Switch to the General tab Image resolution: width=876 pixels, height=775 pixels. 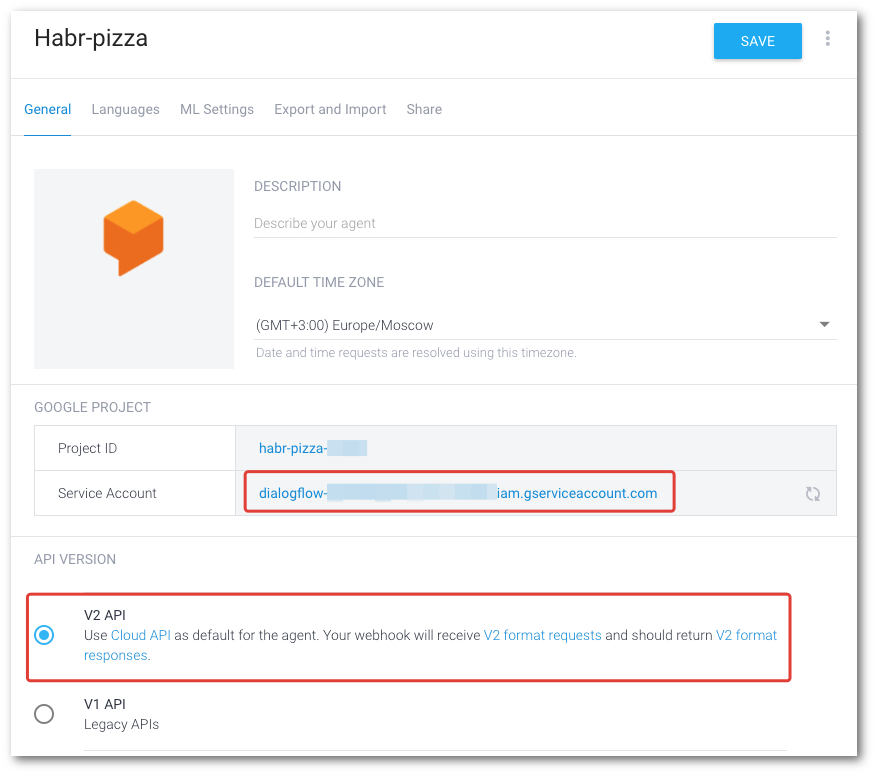pos(47,110)
